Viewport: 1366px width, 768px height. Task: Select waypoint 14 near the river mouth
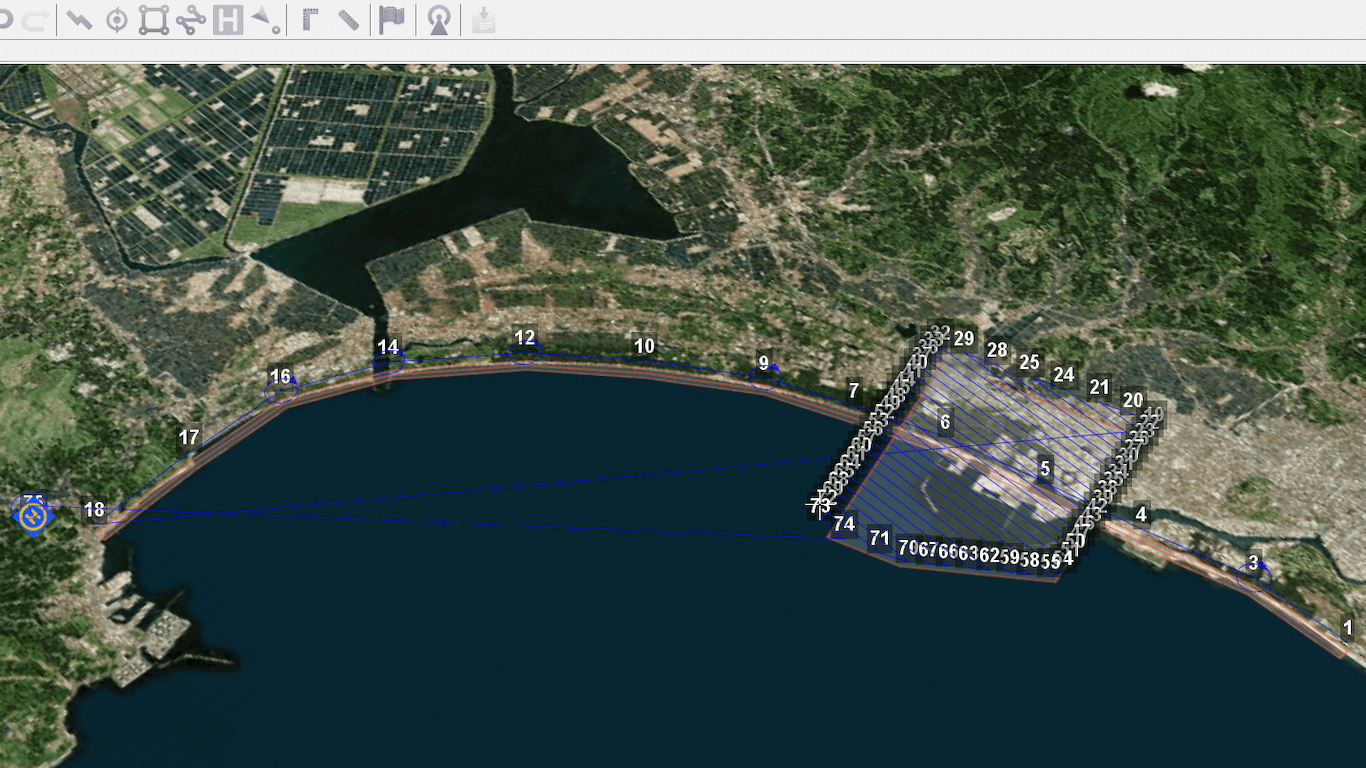pyautogui.click(x=388, y=348)
